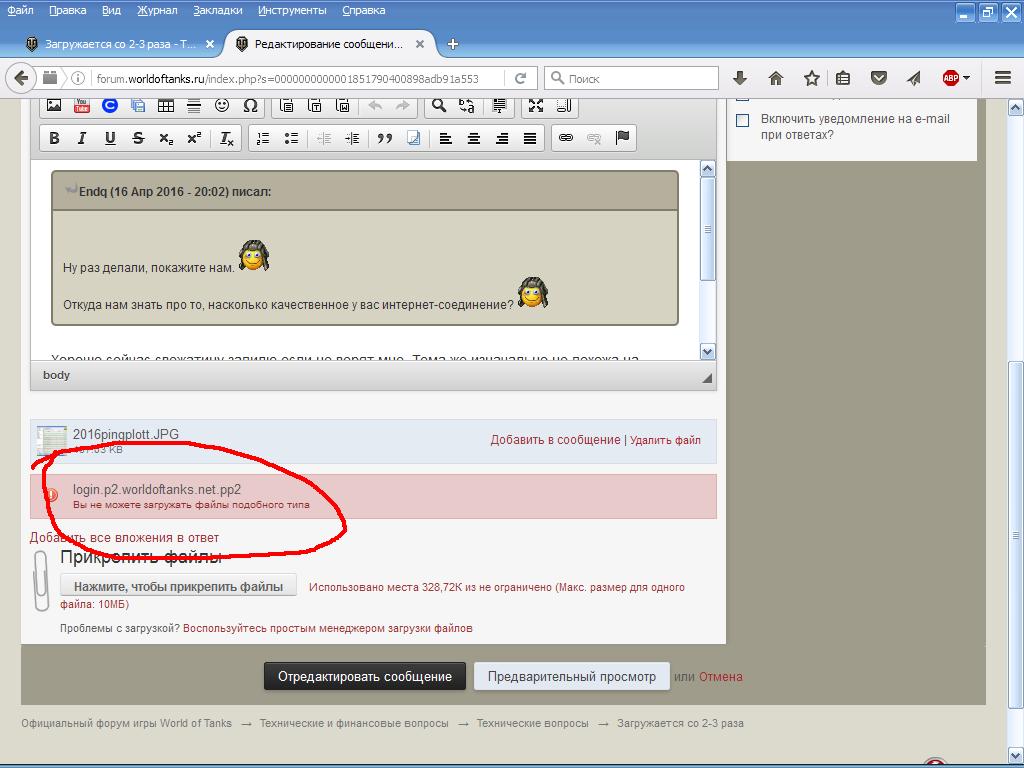This screenshot has width=1024, height=768.
Task: Apply italic formatting in the editor
Action: pos(82,138)
